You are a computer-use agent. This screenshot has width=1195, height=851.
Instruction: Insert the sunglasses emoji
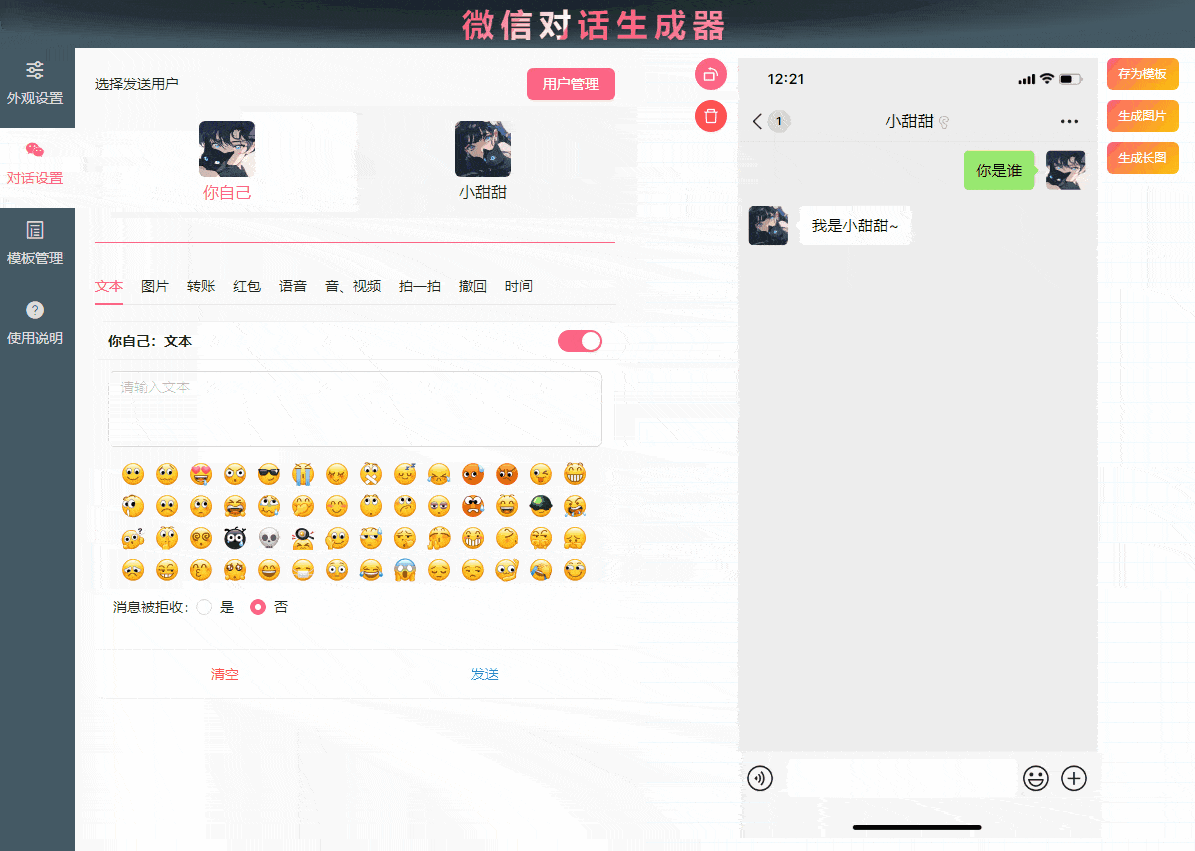(x=268, y=474)
